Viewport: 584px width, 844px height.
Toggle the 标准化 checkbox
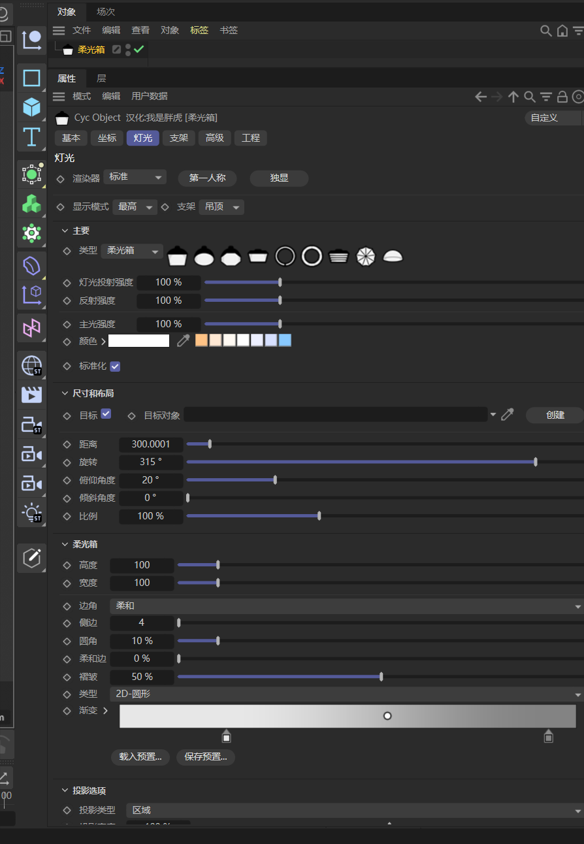(x=115, y=367)
